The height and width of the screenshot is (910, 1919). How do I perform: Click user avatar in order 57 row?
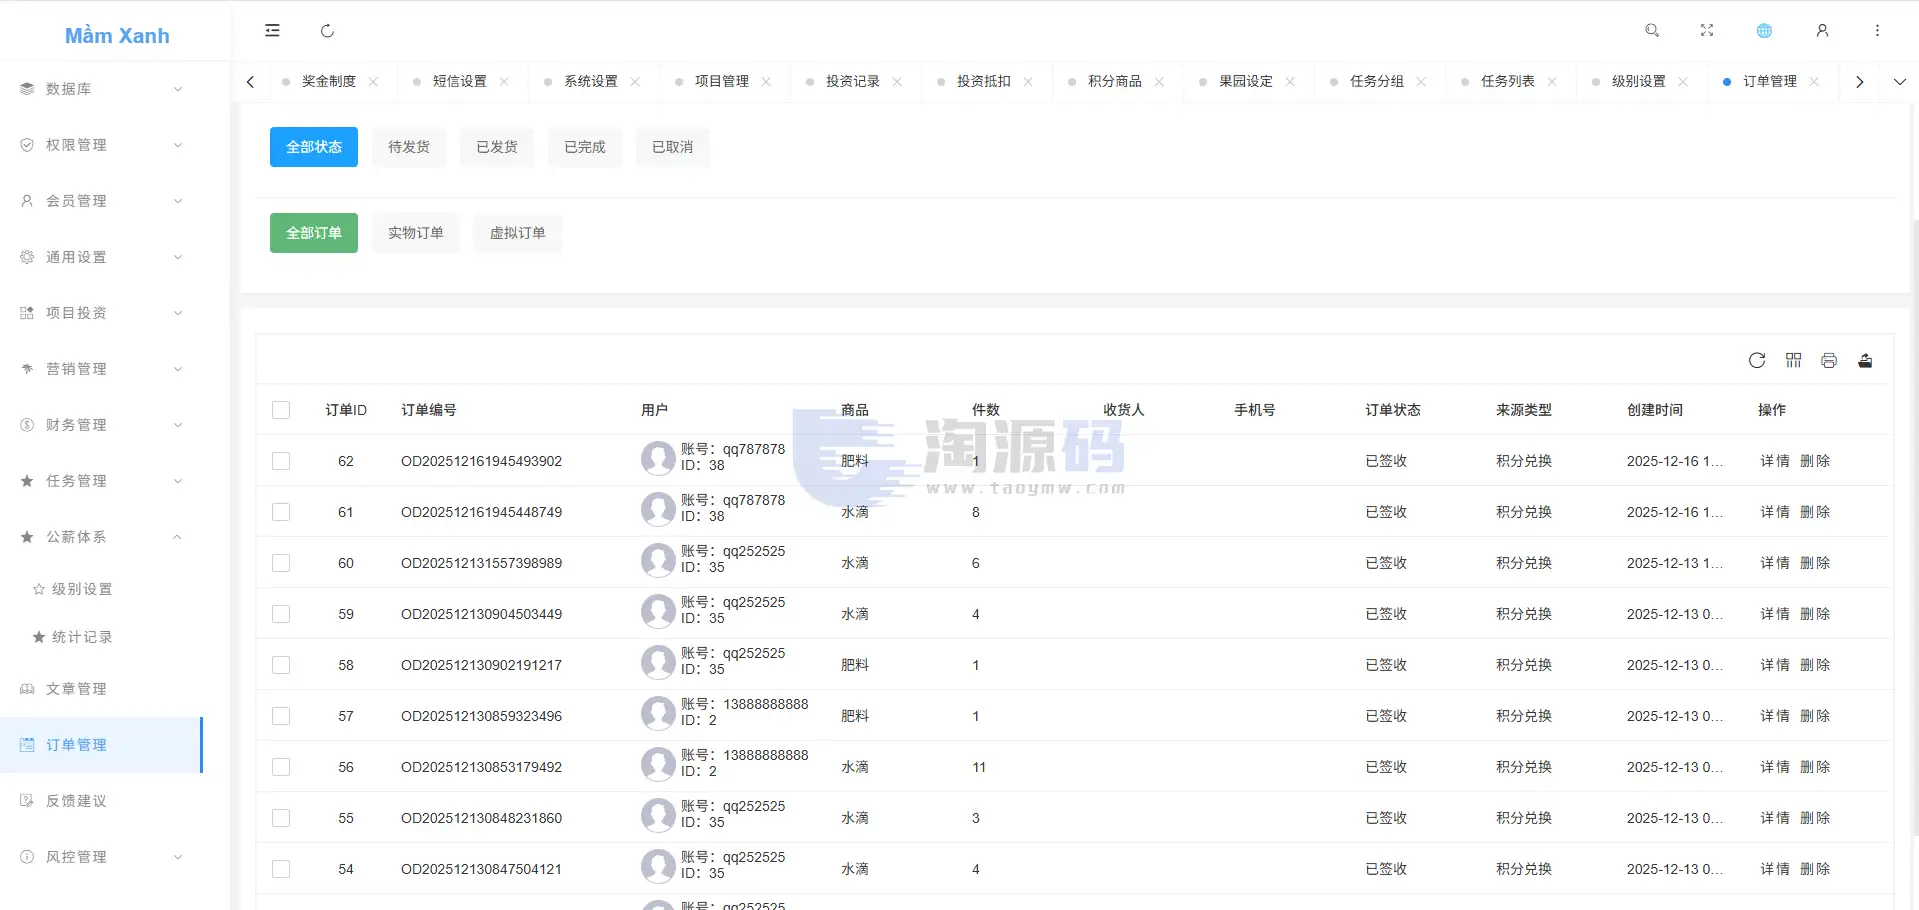click(658, 713)
